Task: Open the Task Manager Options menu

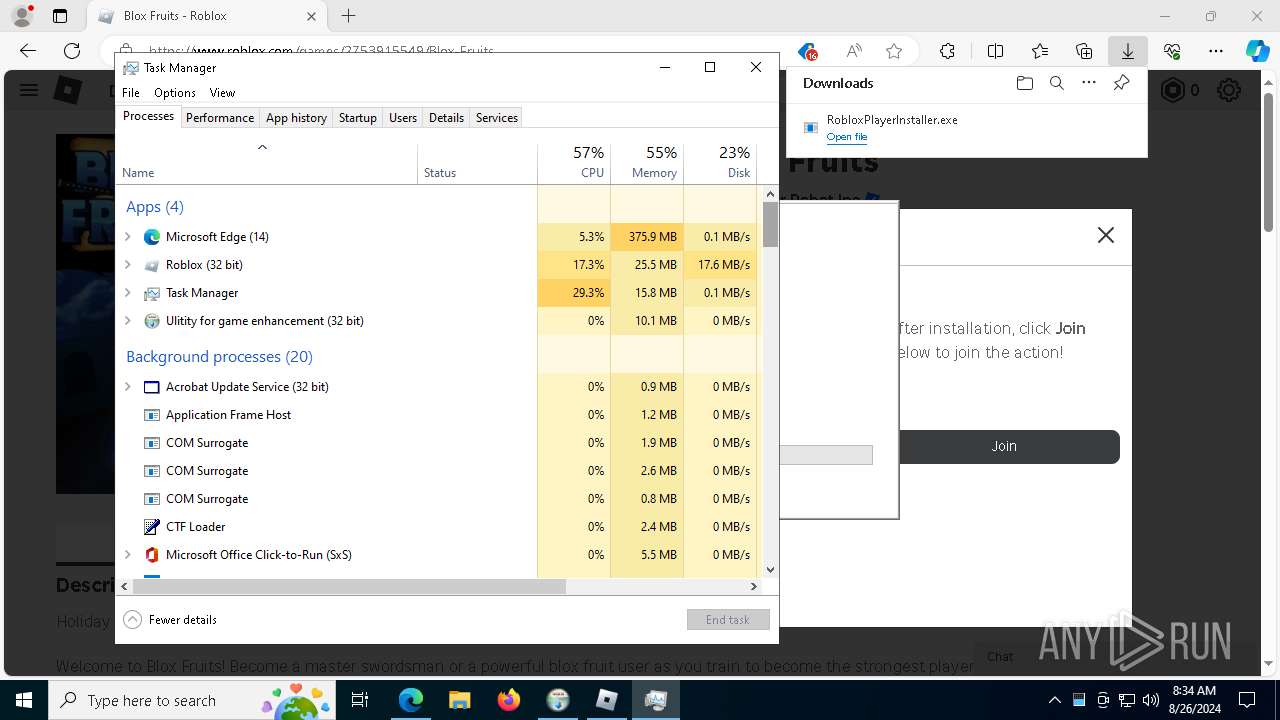Action: pos(175,93)
